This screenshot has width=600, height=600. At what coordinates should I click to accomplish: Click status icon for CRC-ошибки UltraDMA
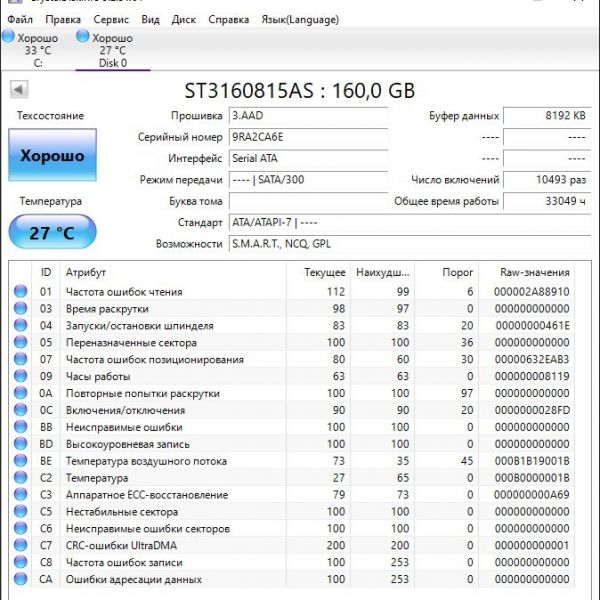21,545
